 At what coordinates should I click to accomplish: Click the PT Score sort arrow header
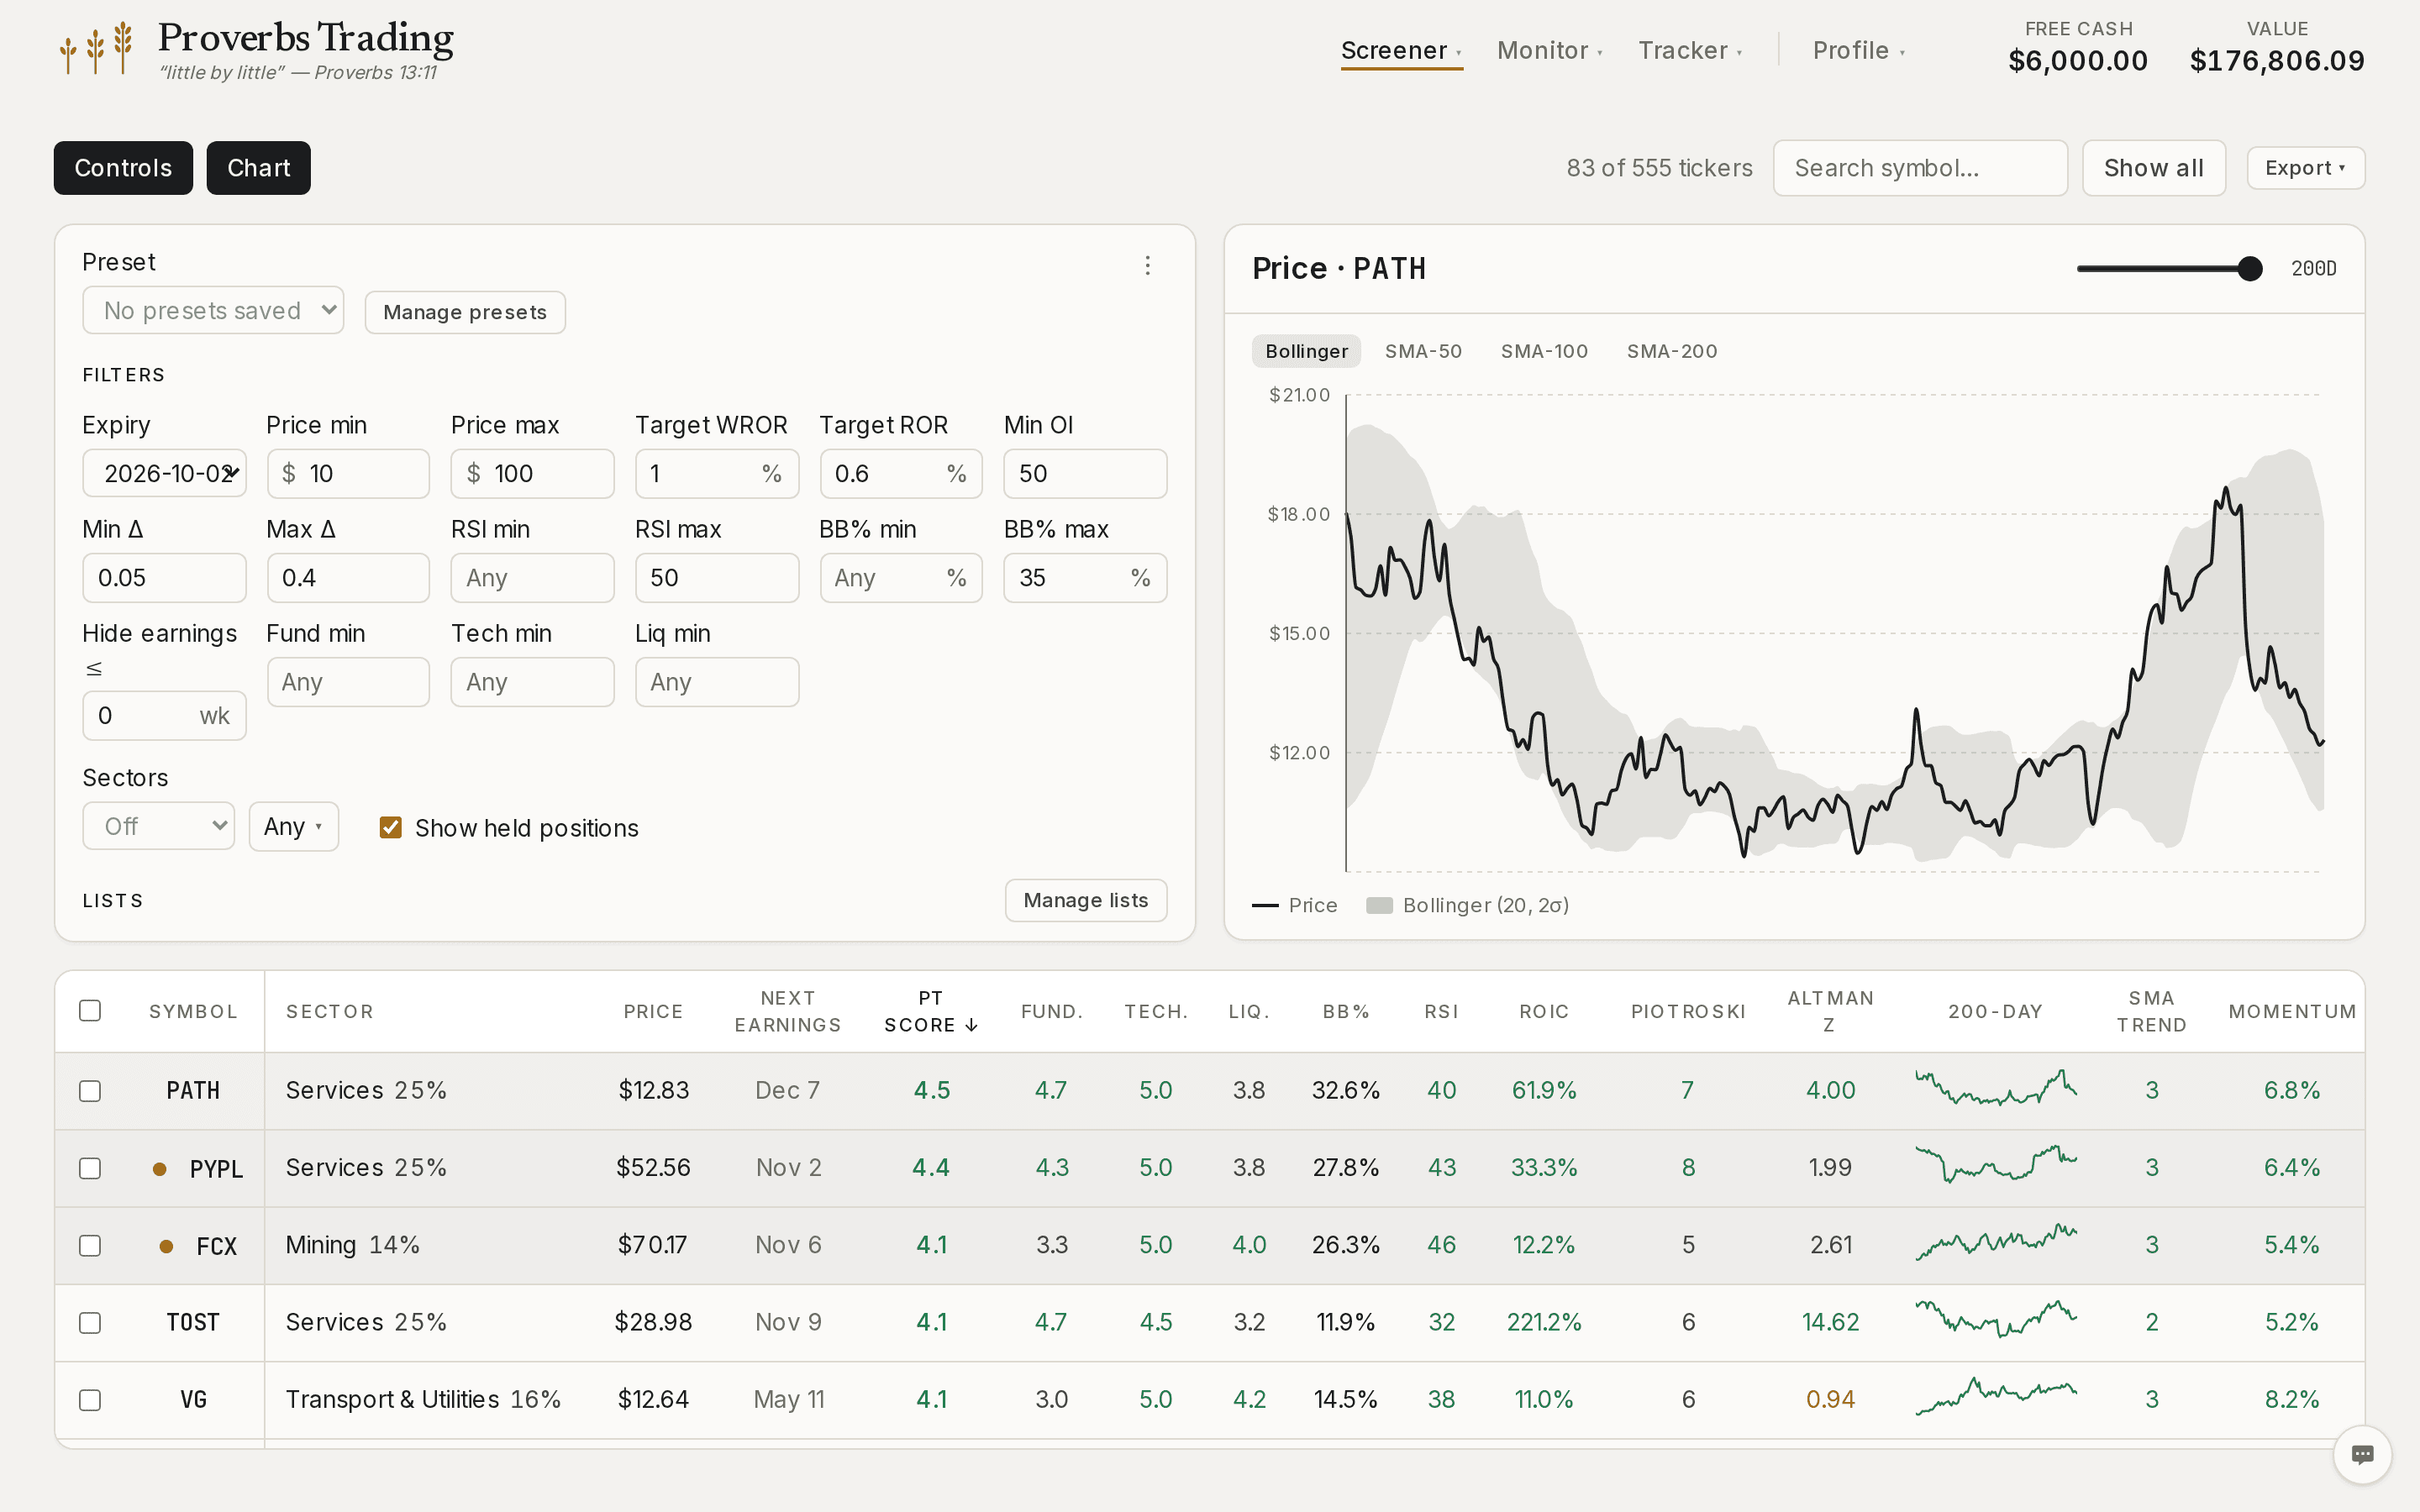tap(930, 1011)
